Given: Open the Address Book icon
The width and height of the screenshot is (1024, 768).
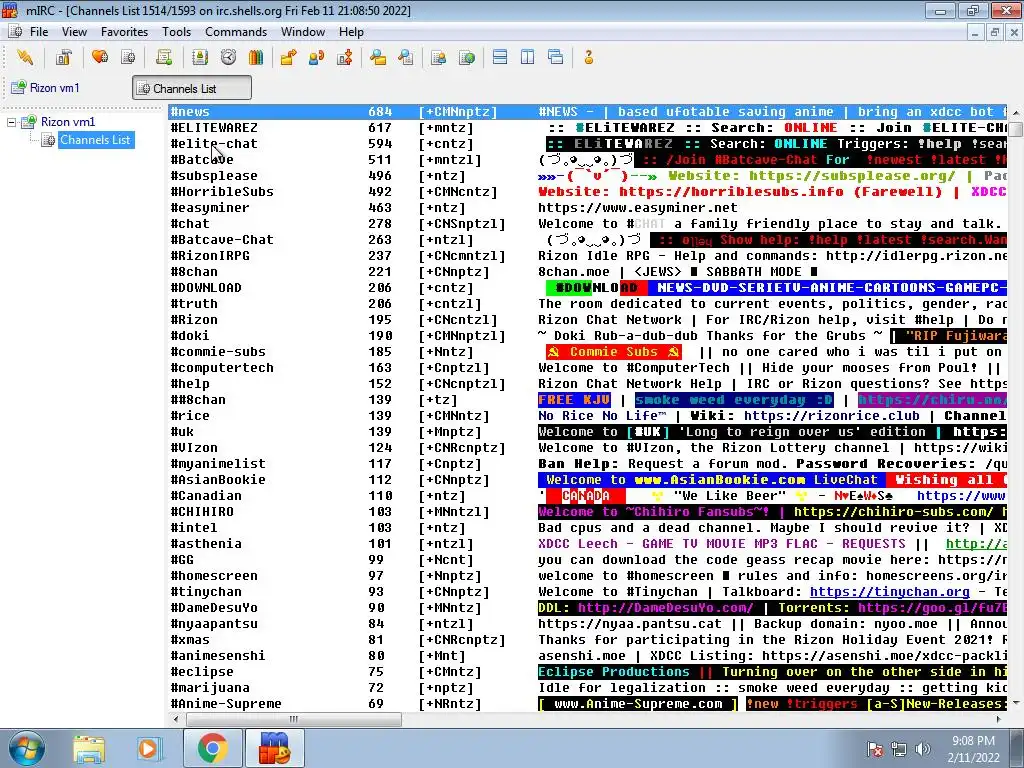Looking at the screenshot, I should pos(200,57).
